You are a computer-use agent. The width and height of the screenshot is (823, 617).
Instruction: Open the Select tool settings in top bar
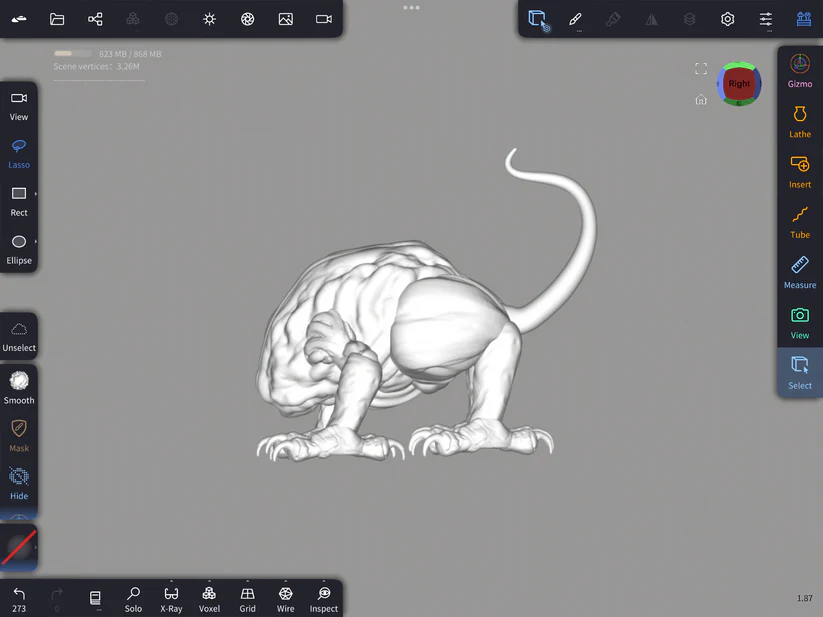538,20
